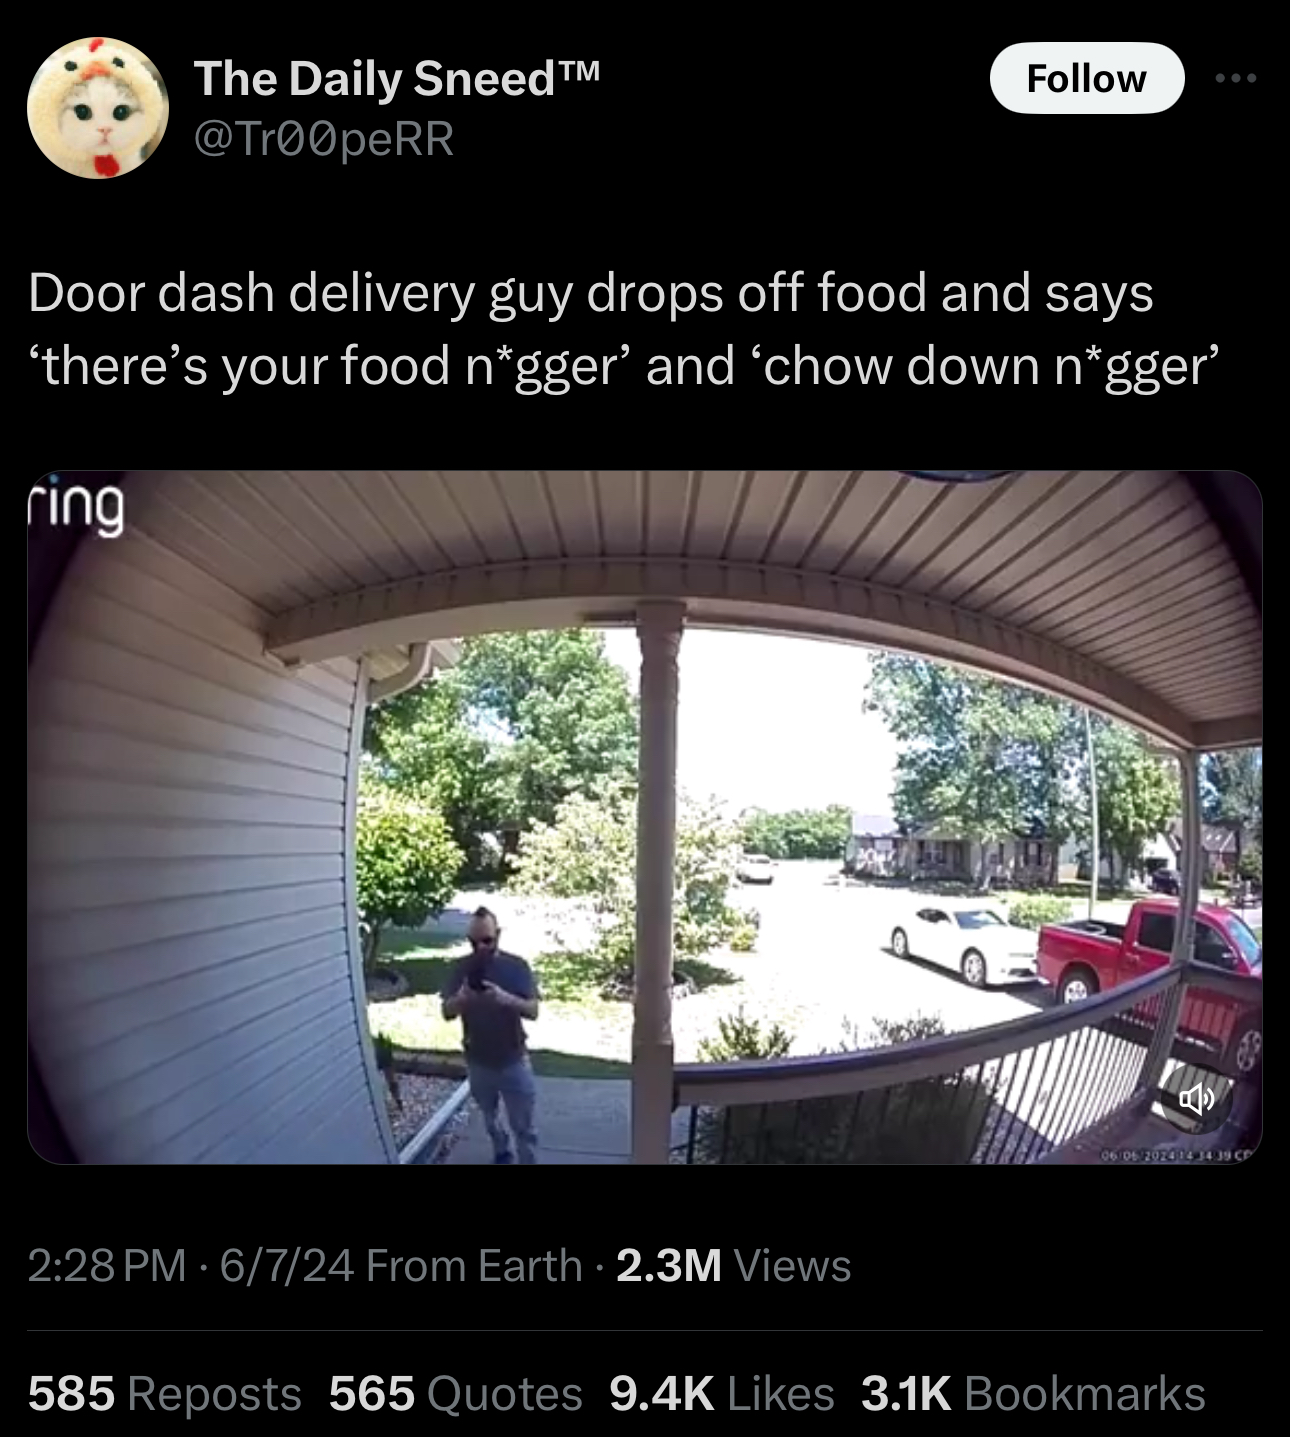This screenshot has height=1437, width=1290.
Task: Click the From Earth location label
Action: coord(474,1265)
